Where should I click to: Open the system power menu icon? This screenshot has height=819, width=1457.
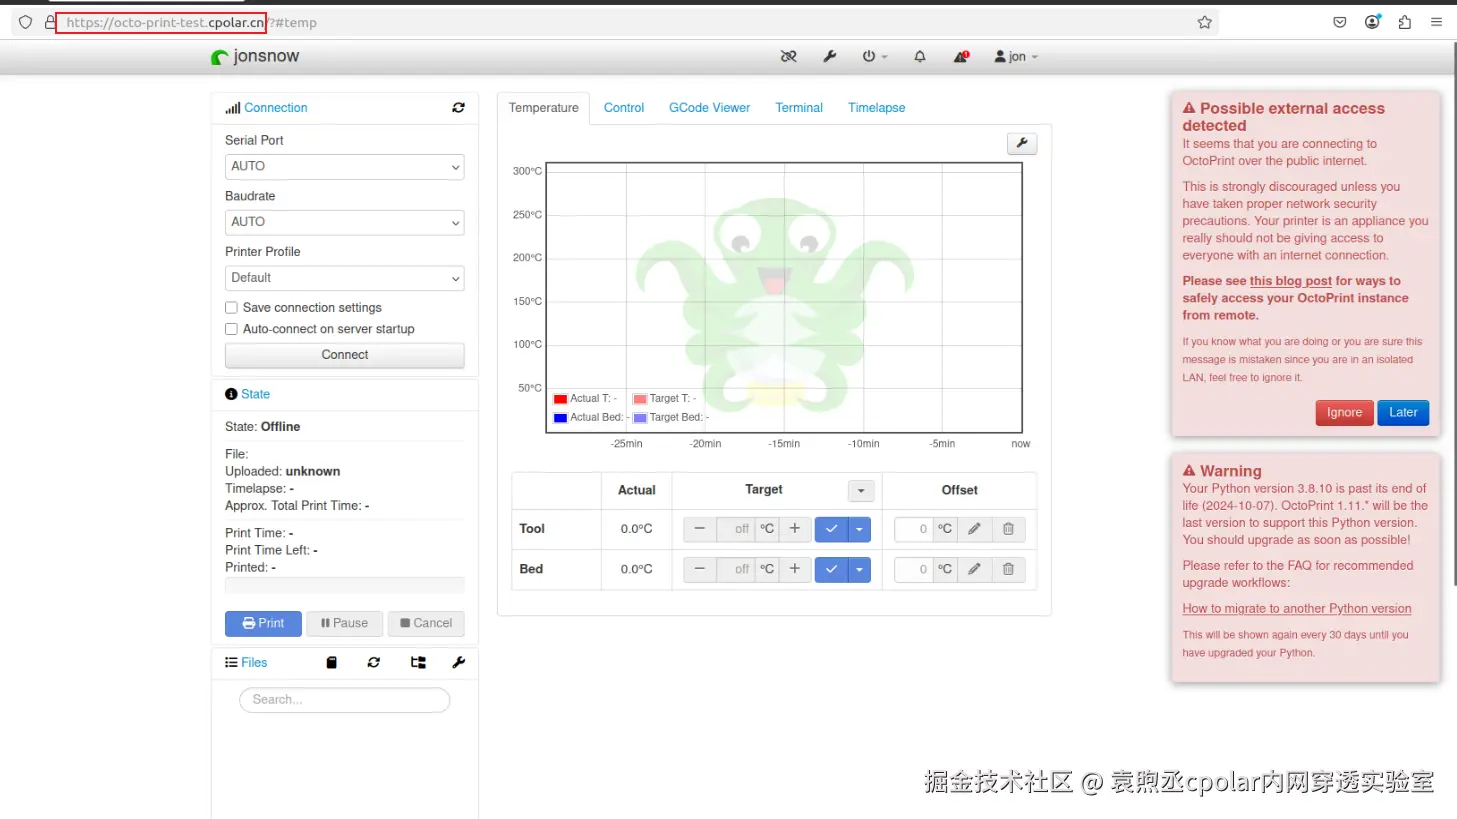[x=874, y=57]
